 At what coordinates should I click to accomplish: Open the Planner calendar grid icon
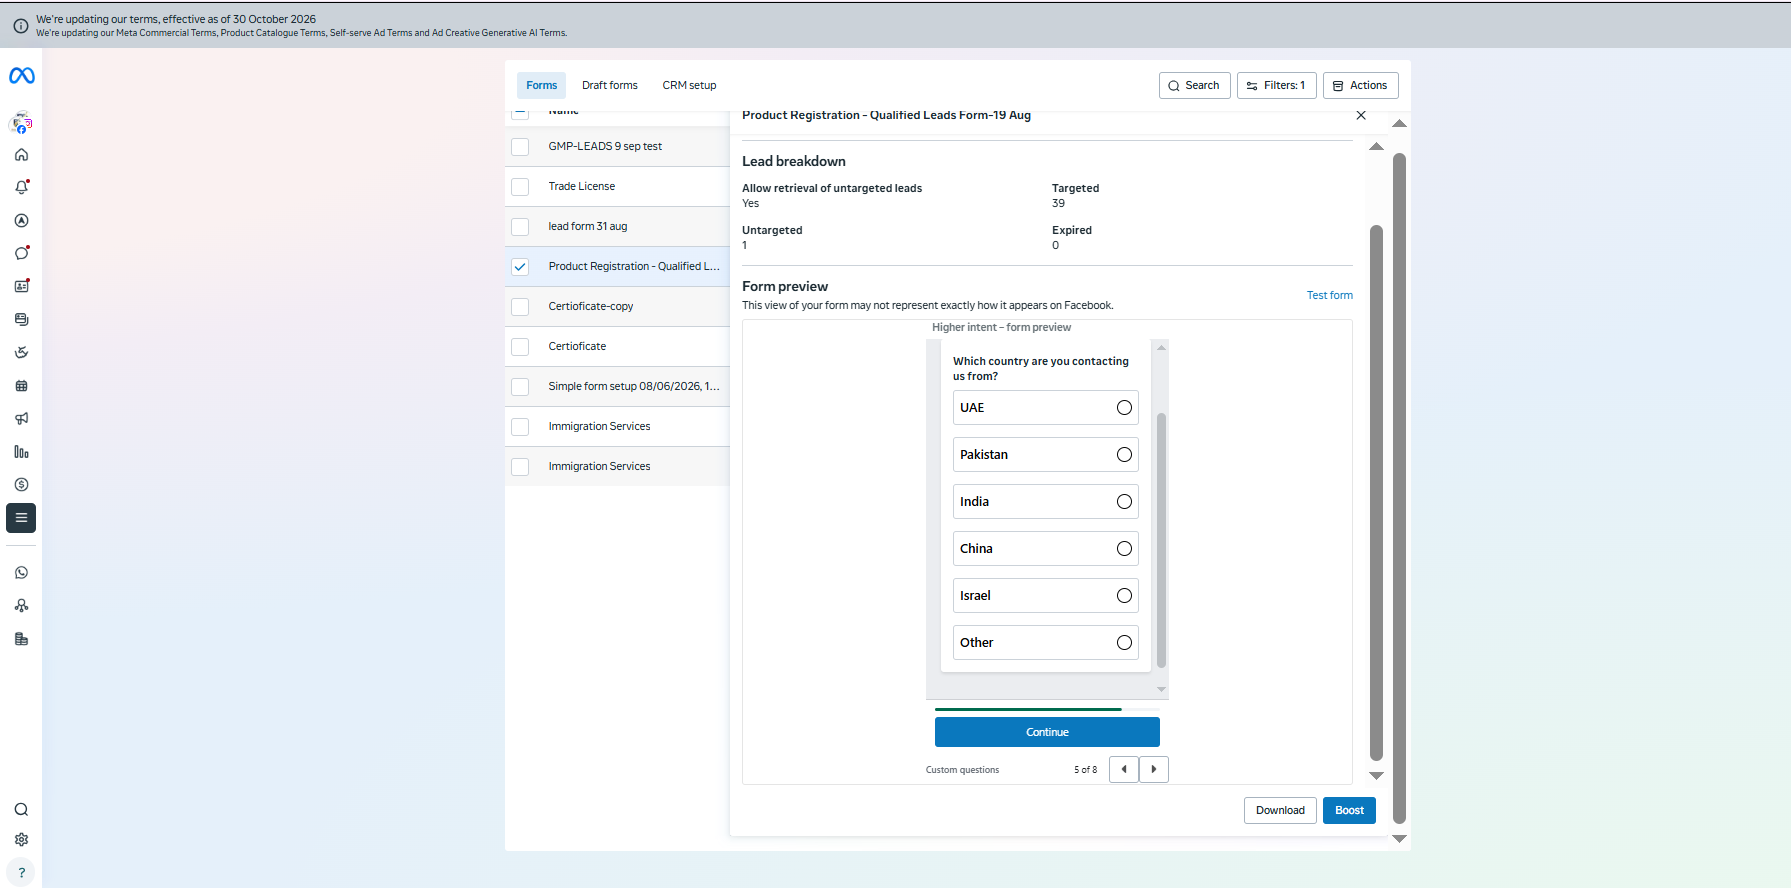point(21,386)
